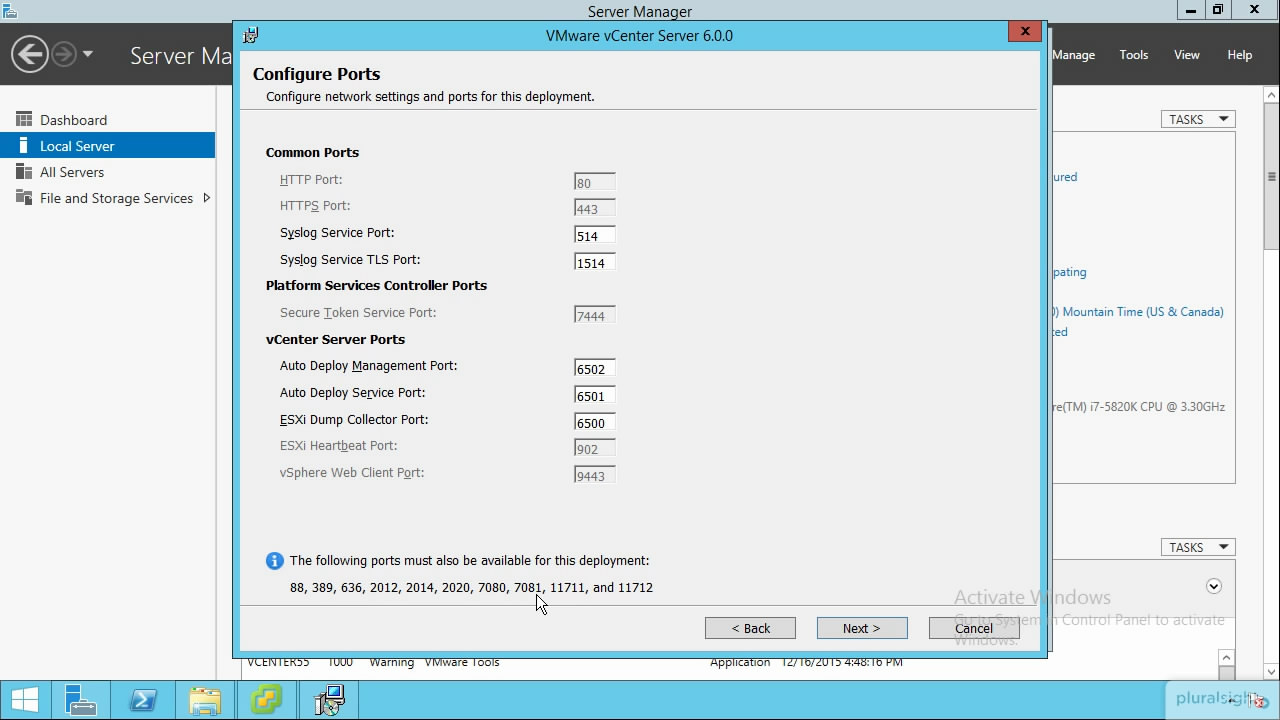Click the HTTPS Port field
This screenshot has height=720, width=1280.
point(594,208)
